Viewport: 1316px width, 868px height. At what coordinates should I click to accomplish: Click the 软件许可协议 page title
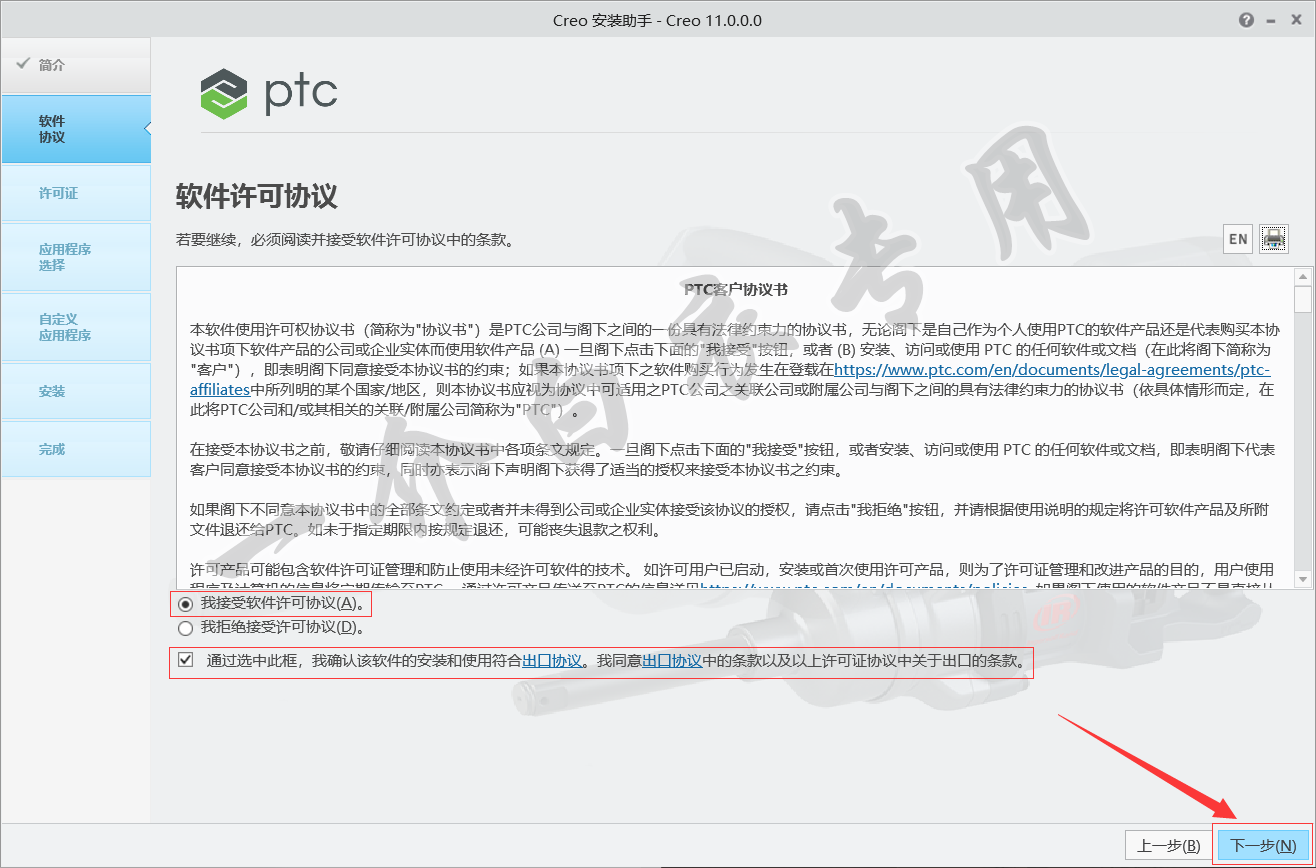pos(257,195)
